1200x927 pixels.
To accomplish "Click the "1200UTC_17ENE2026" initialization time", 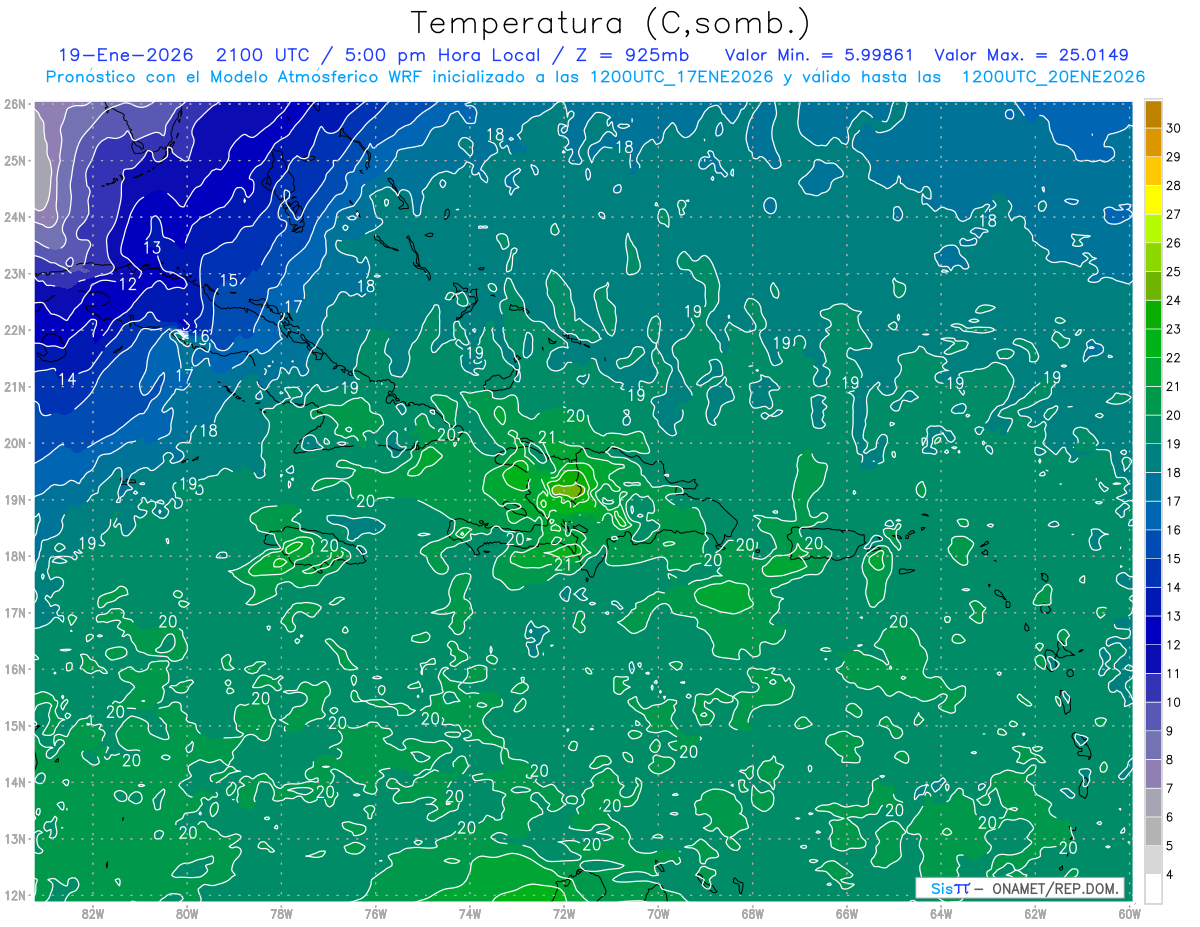I will tap(682, 77).
